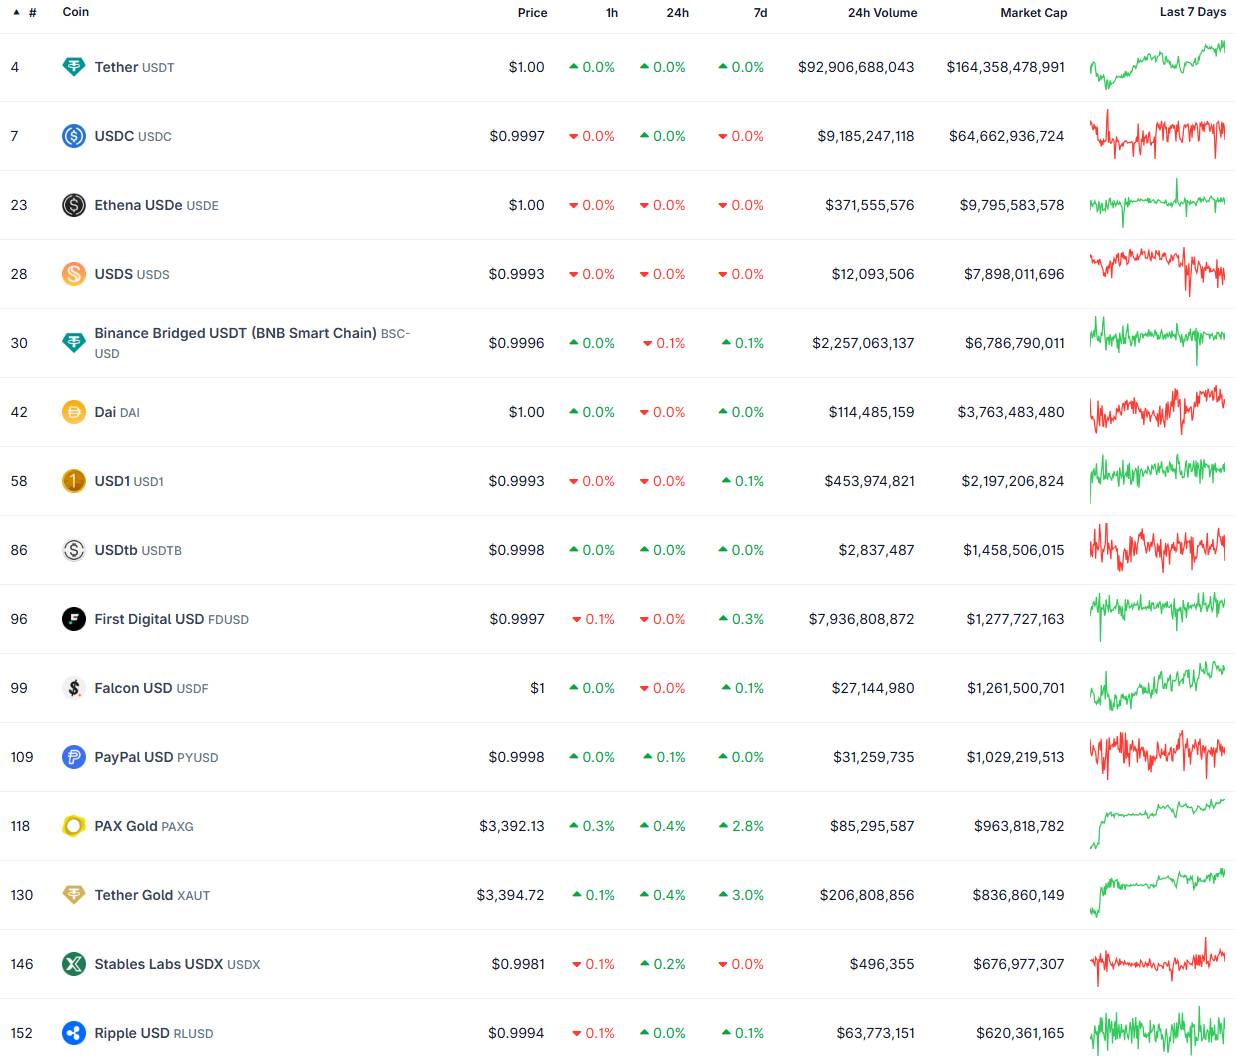Click the USDC coin logo icon
The image size is (1246, 1059).
click(74, 136)
